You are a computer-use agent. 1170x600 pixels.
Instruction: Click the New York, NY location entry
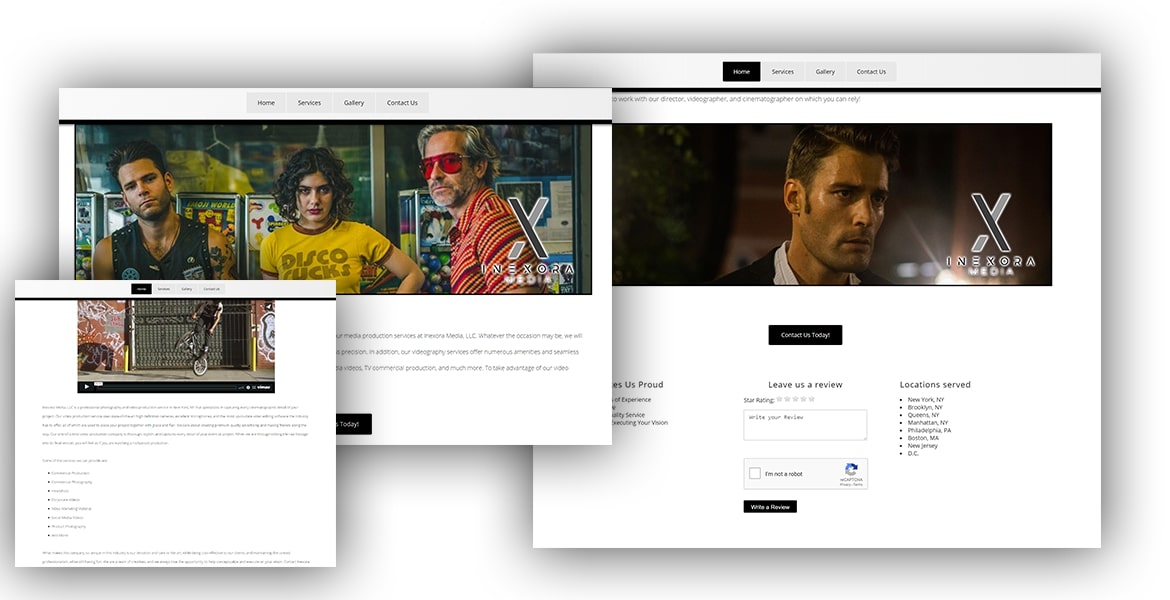click(926, 400)
